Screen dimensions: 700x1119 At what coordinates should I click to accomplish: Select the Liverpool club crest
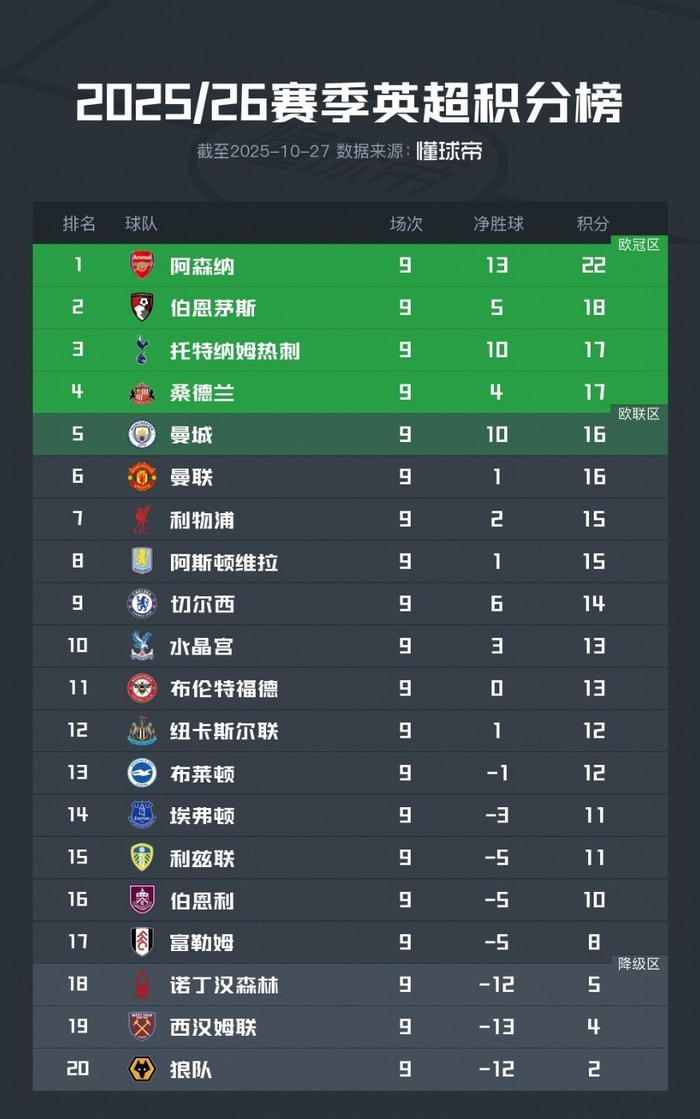pos(142,519)
